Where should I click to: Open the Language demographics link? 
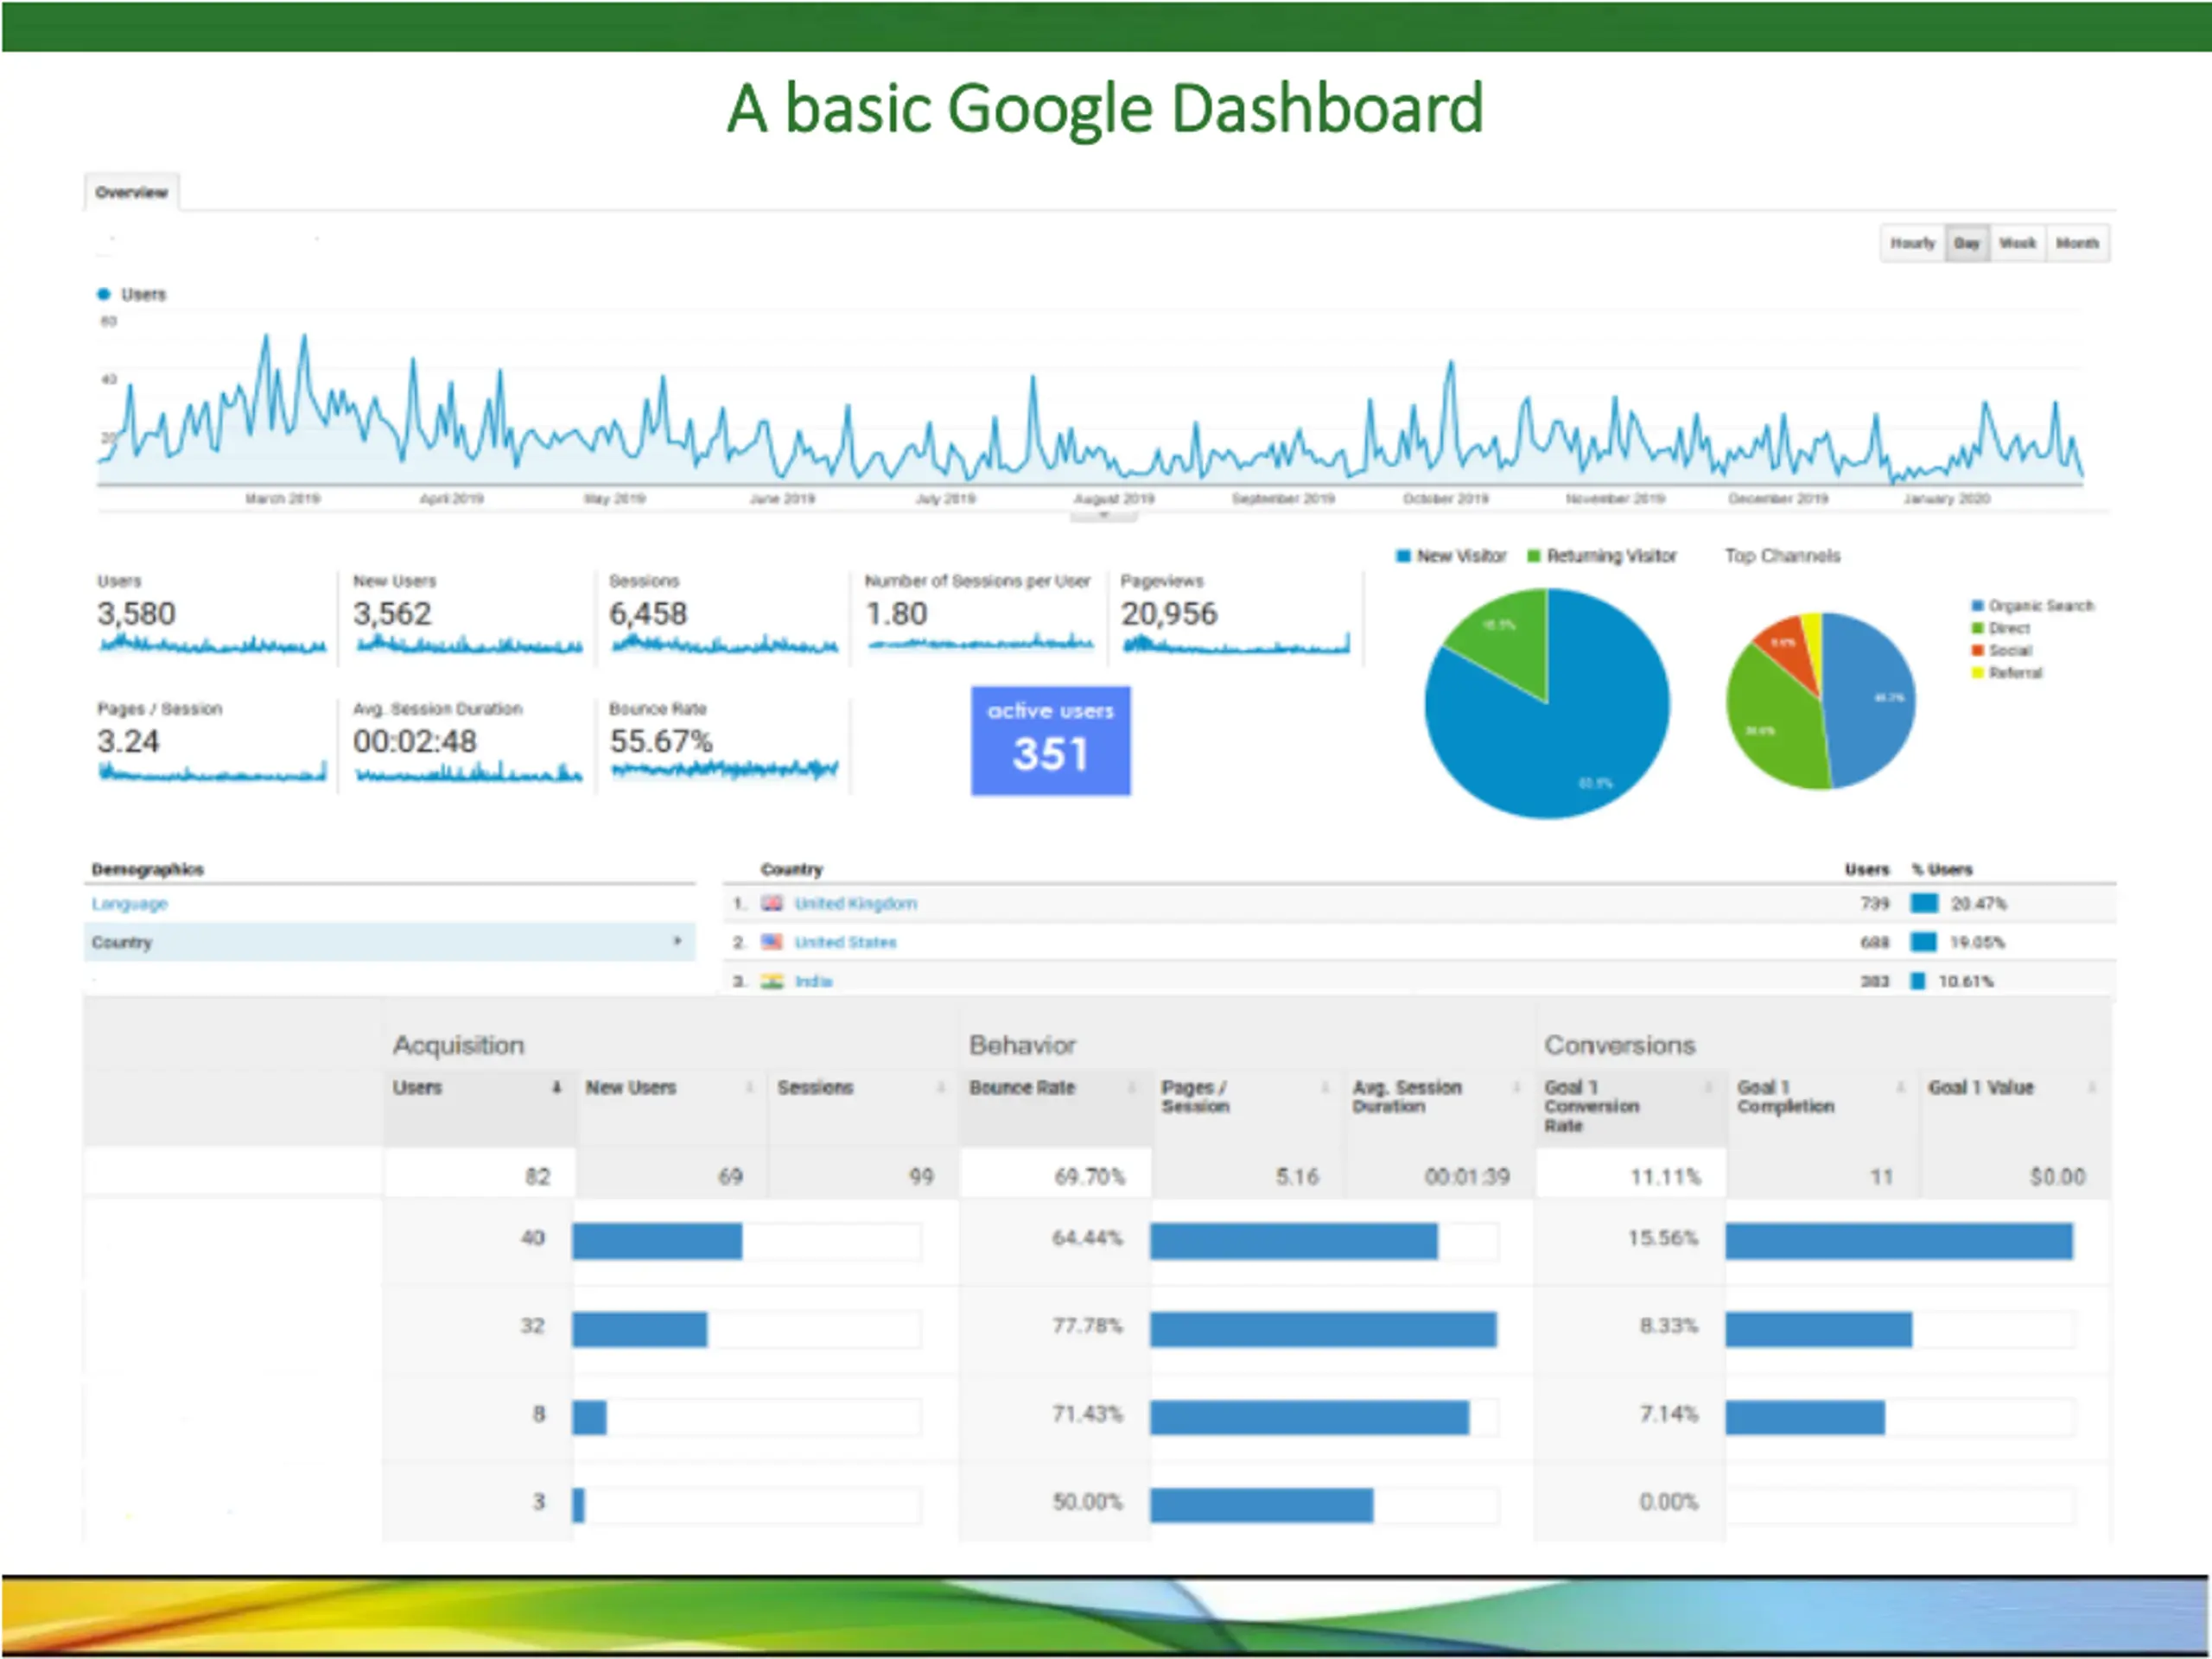130,904
